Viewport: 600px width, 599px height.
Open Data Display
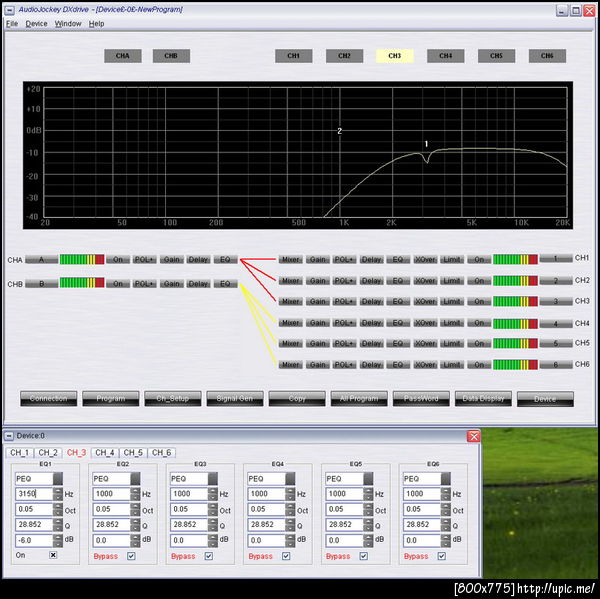click(x=483, y=399)
